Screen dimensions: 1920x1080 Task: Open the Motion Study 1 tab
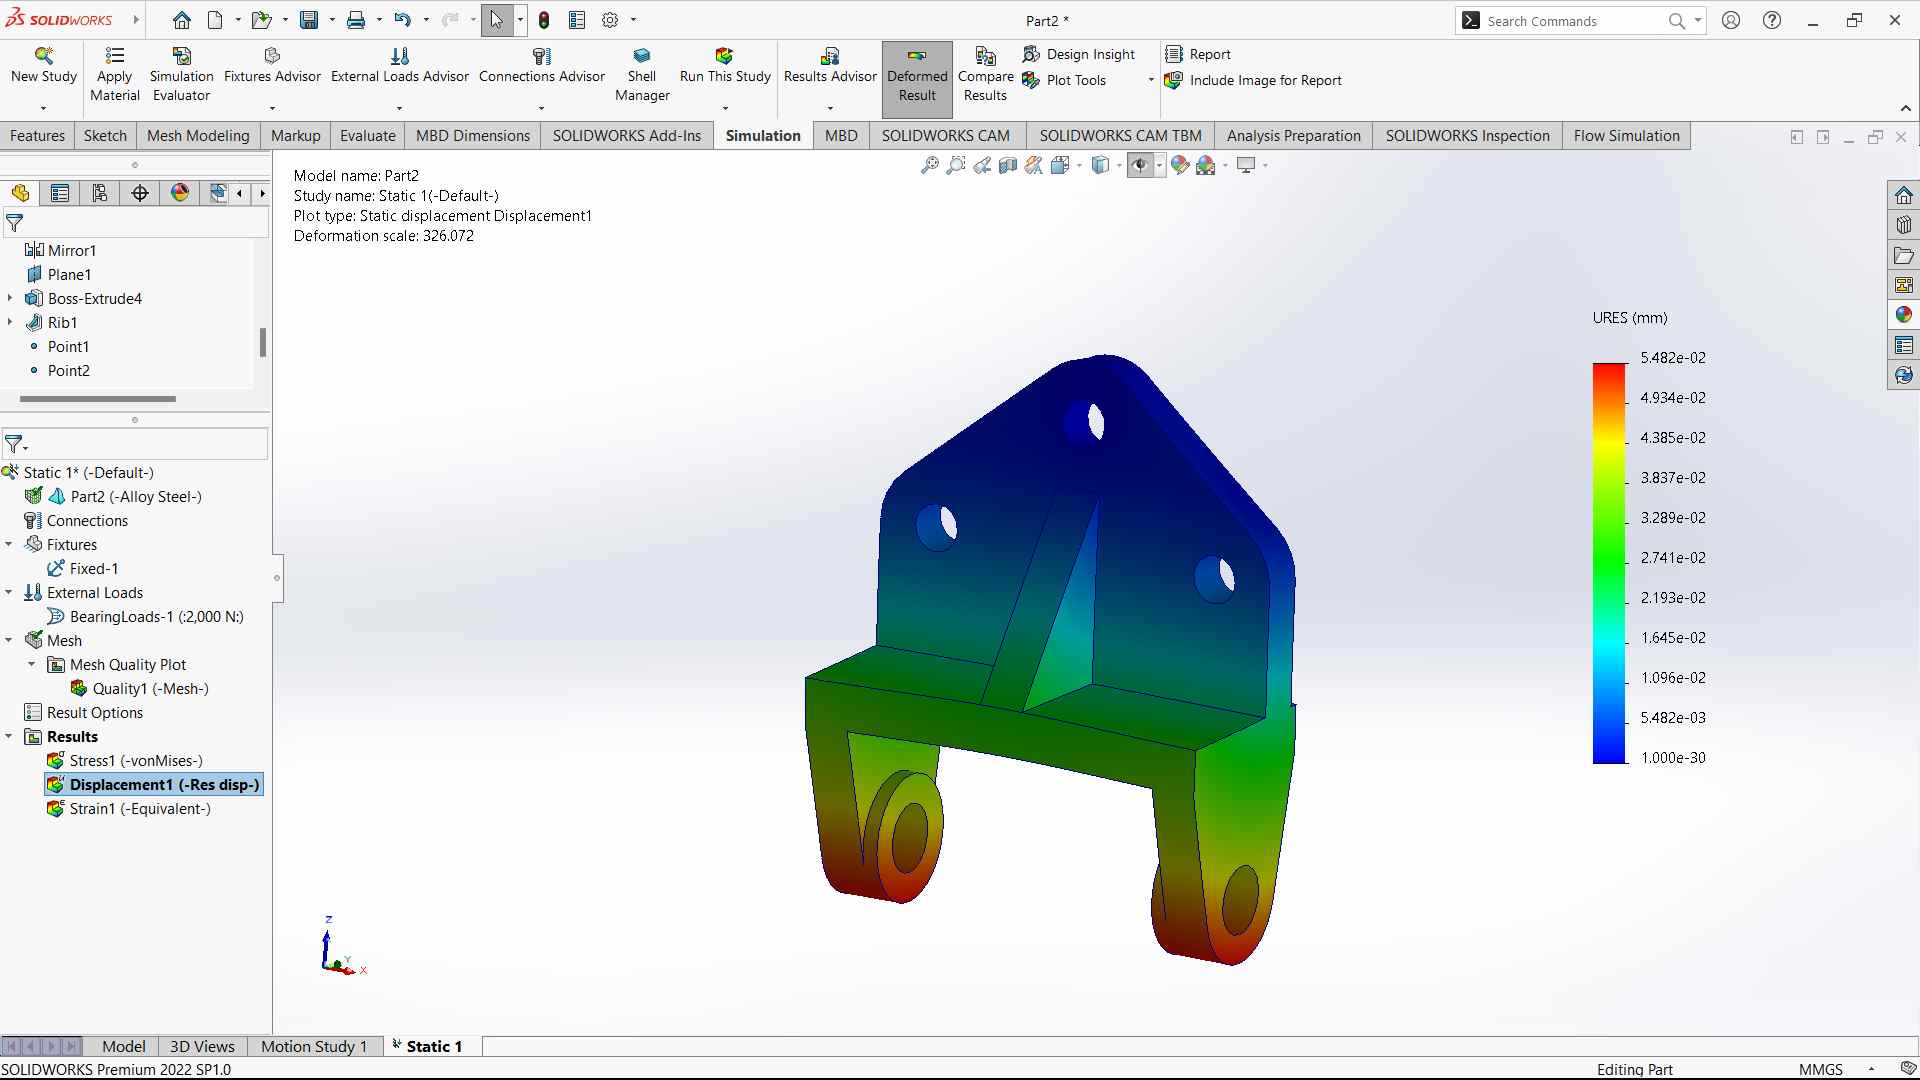(313, 1046)
